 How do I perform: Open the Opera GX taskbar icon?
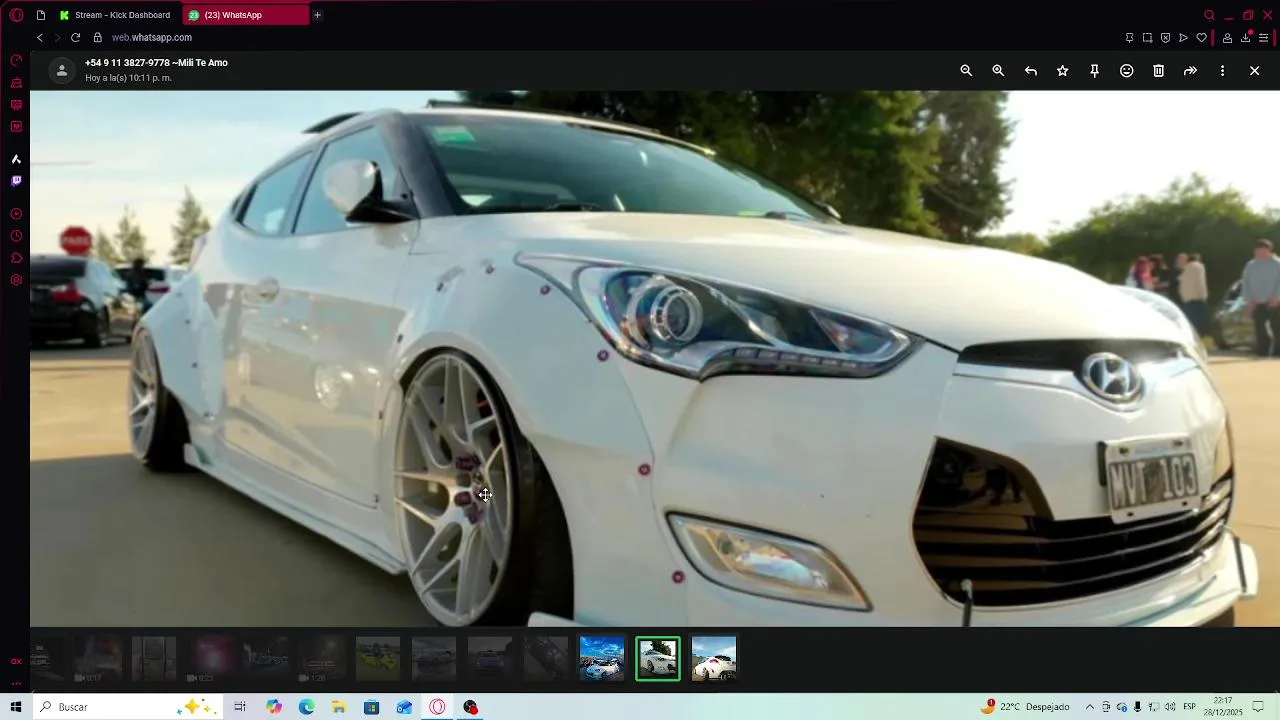click(437, 707)
